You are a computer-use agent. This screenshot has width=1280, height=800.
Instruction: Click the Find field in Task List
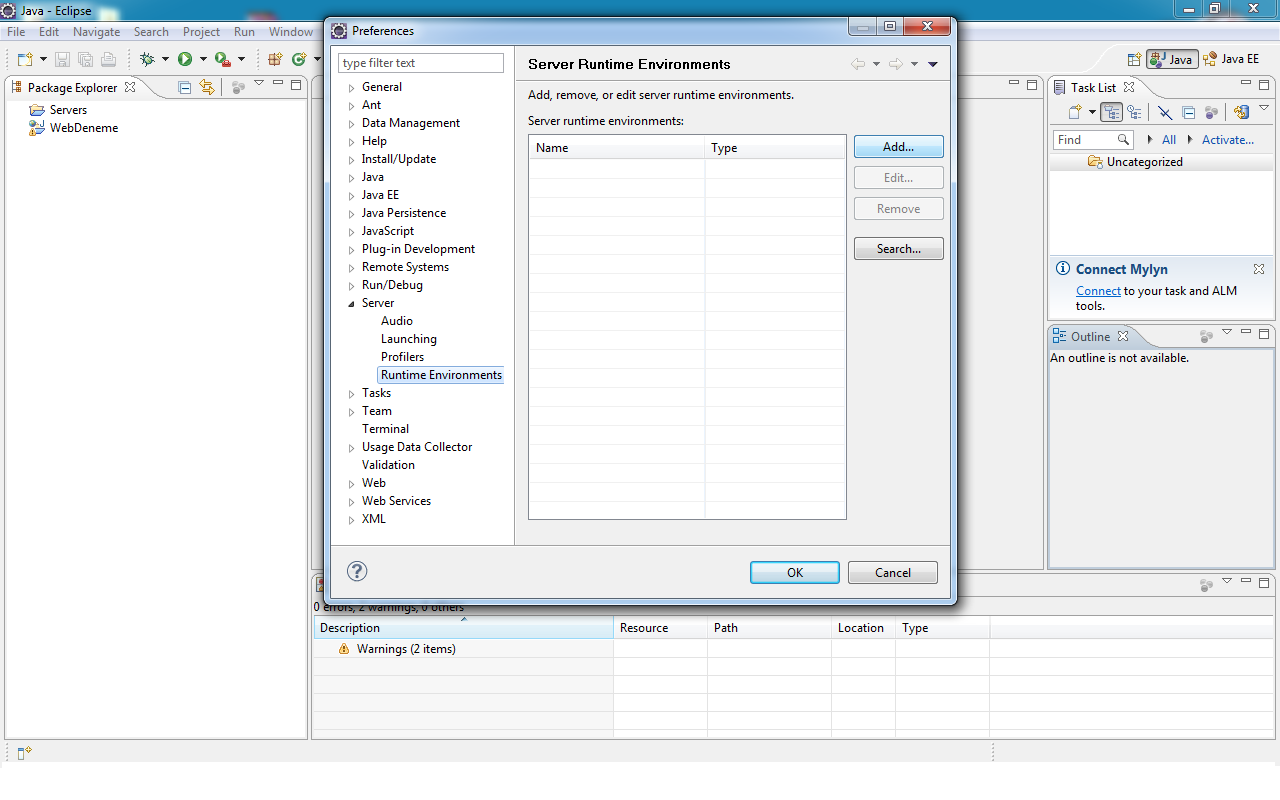point(1092,140)
